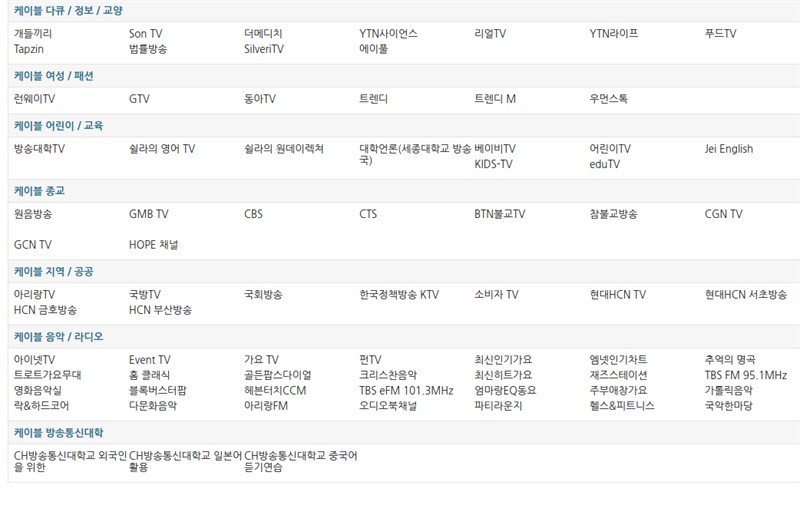
Task: Open the 블록버스터팝 channel
Action: pos(158,391)
